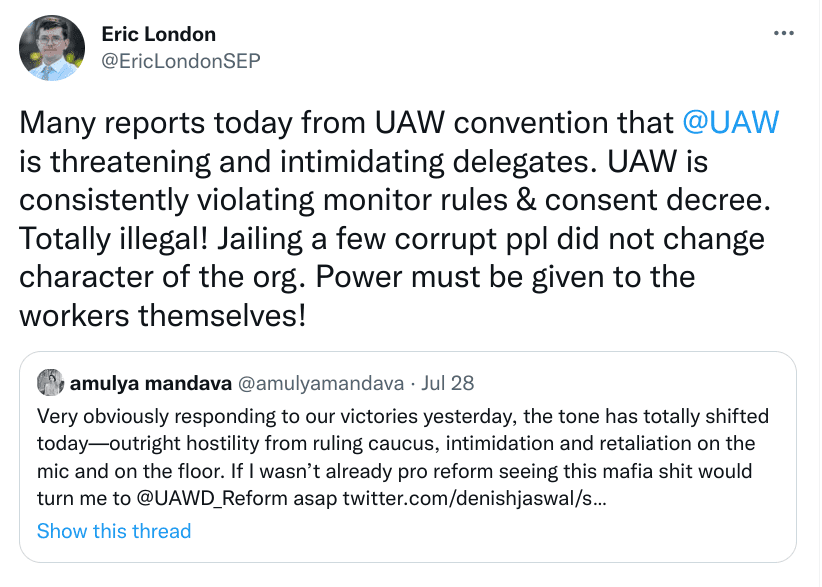This screenshot has width=822, height=587.
Task: Click amulya mandava's small avatar
Action: click(x=50, y=383)
